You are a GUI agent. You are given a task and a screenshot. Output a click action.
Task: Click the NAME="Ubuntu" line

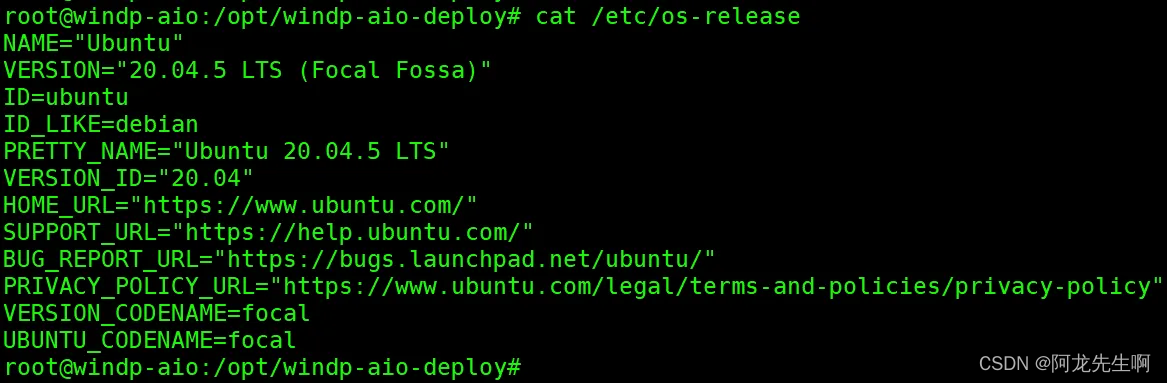(93, 43)
